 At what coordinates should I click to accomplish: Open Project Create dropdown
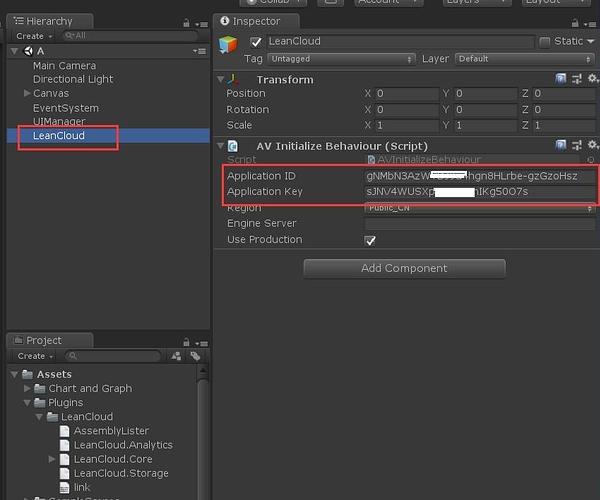(x=35, y=356)
